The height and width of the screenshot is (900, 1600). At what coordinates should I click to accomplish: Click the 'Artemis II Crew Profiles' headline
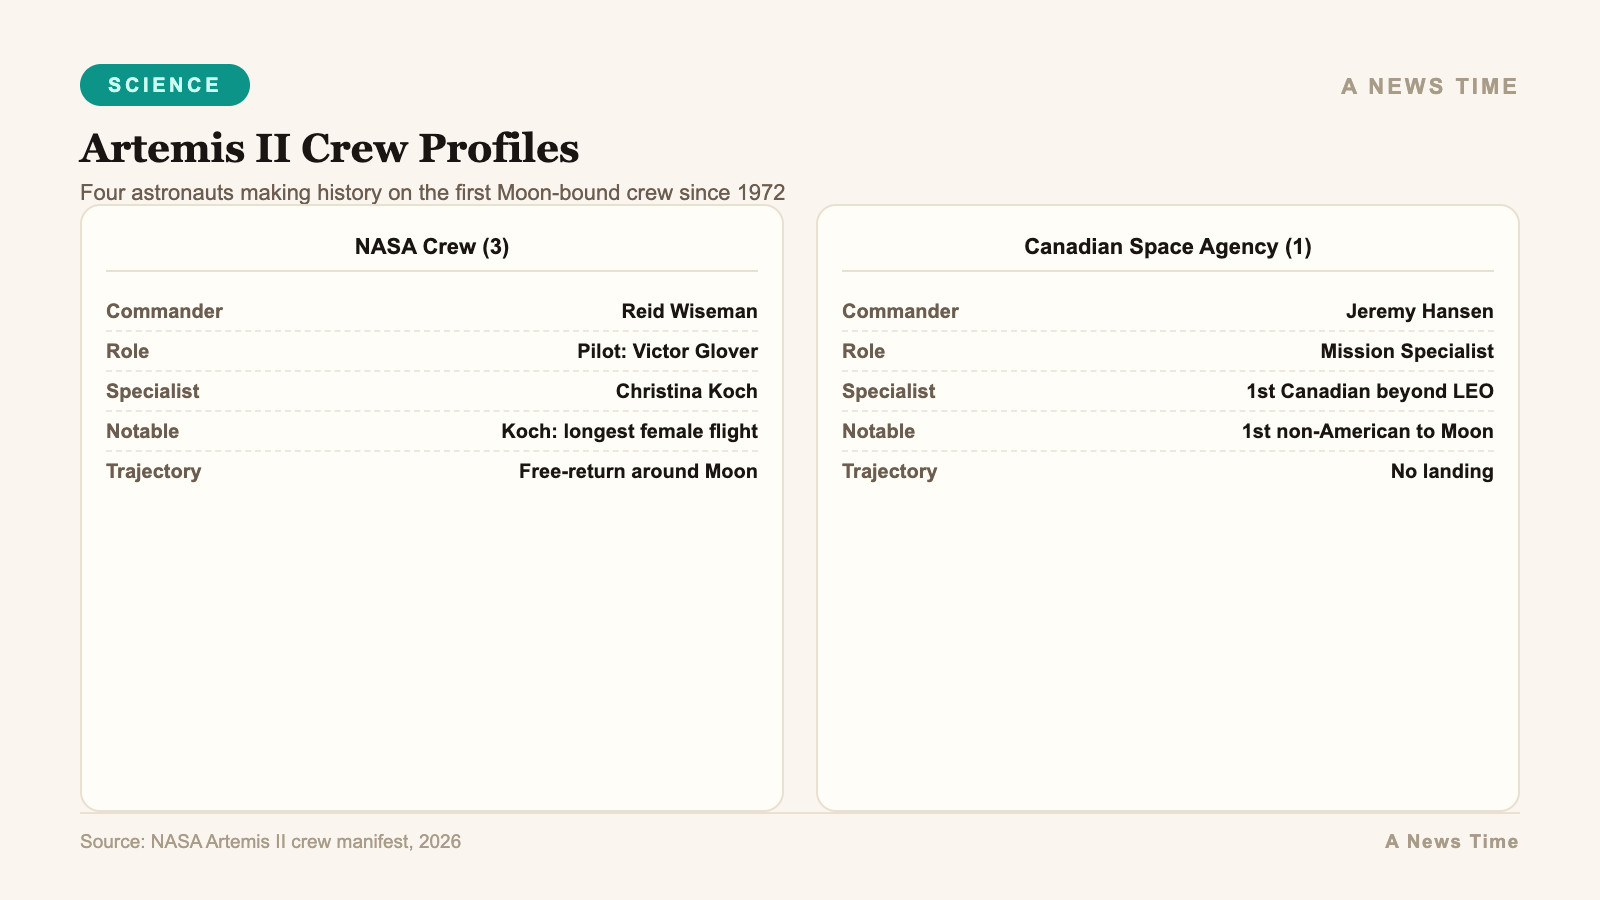click(x=329, y=148)
